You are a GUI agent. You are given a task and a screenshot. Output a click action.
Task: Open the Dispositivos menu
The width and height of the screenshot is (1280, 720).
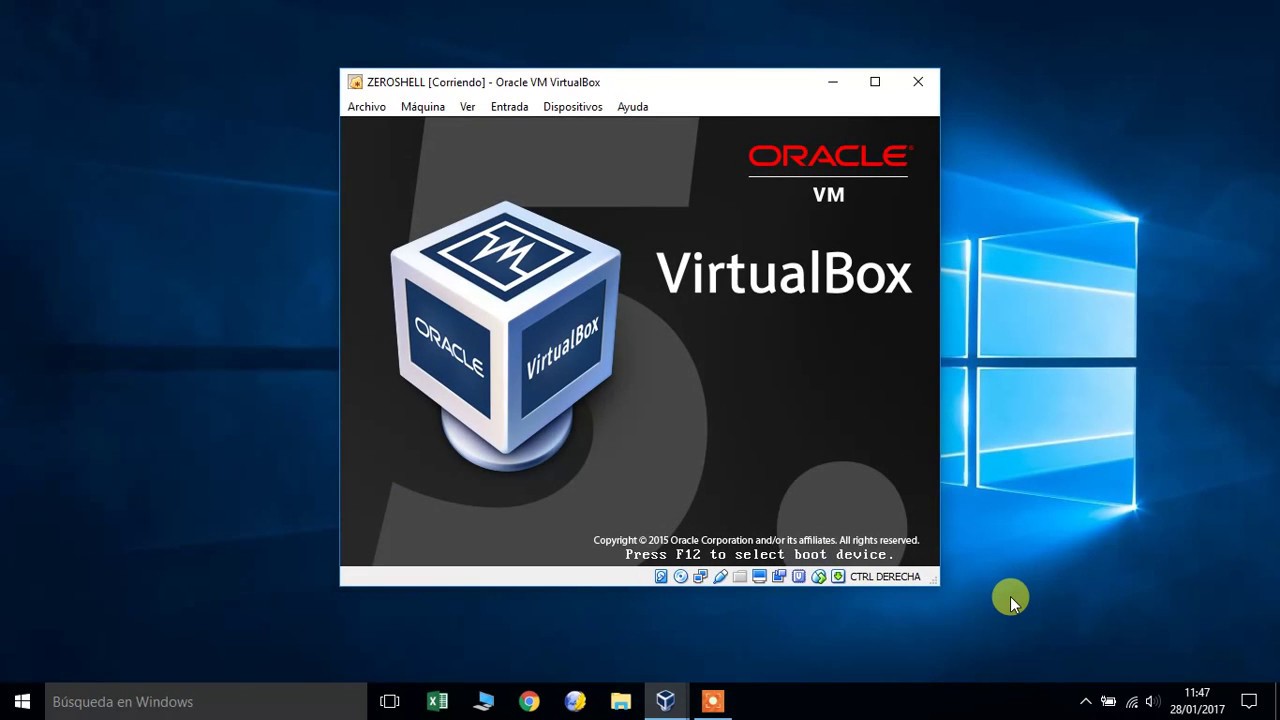click(573, 107)
